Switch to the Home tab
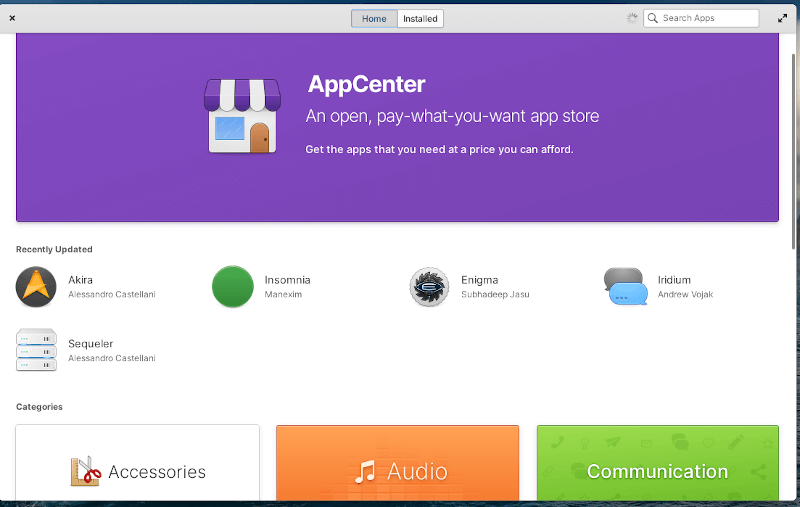This screenshot has width=800, height=507. 374,18
